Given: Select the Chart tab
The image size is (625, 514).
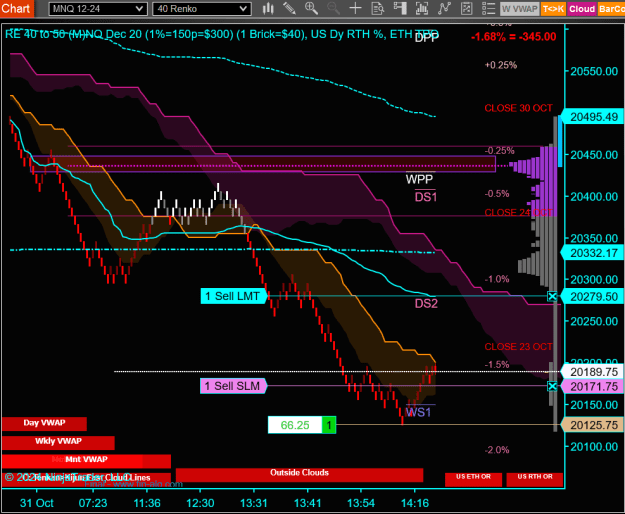Looking at the screenshot, I should 16,8.
